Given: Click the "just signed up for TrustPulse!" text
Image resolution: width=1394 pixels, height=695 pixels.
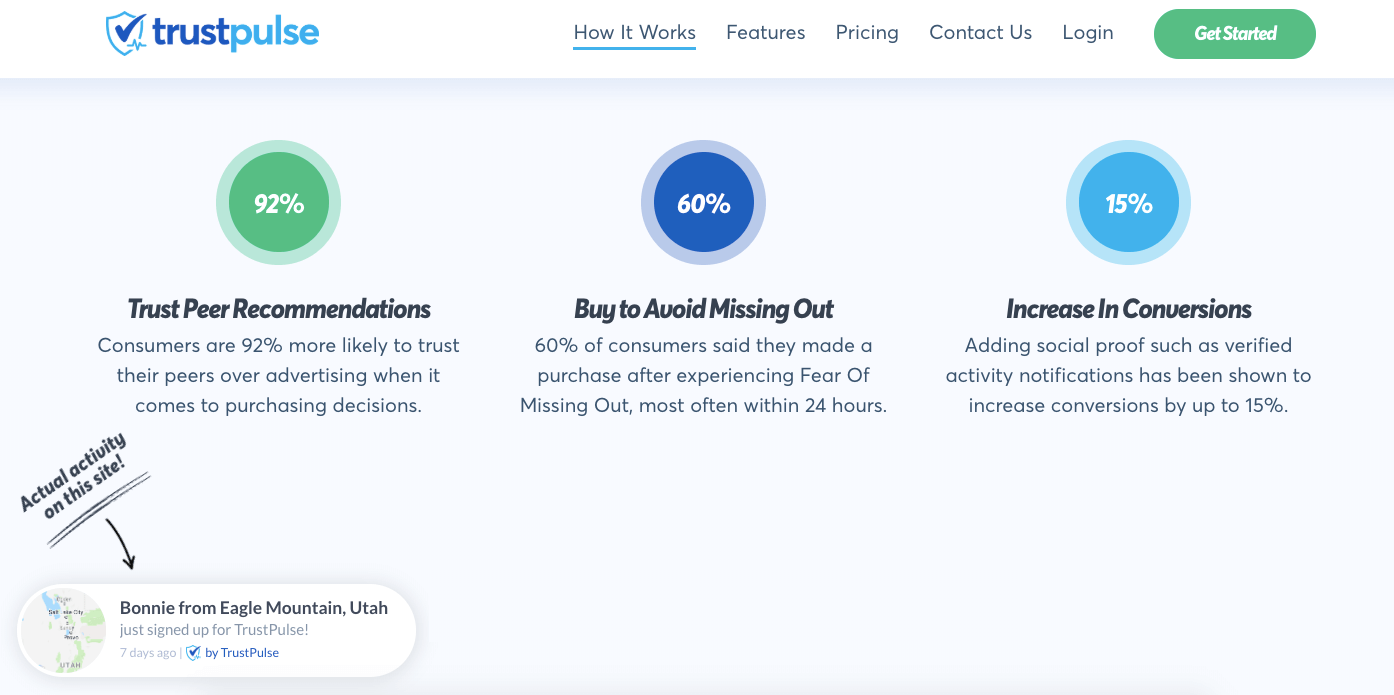Looking at the screenshot, I should point(214,630).
